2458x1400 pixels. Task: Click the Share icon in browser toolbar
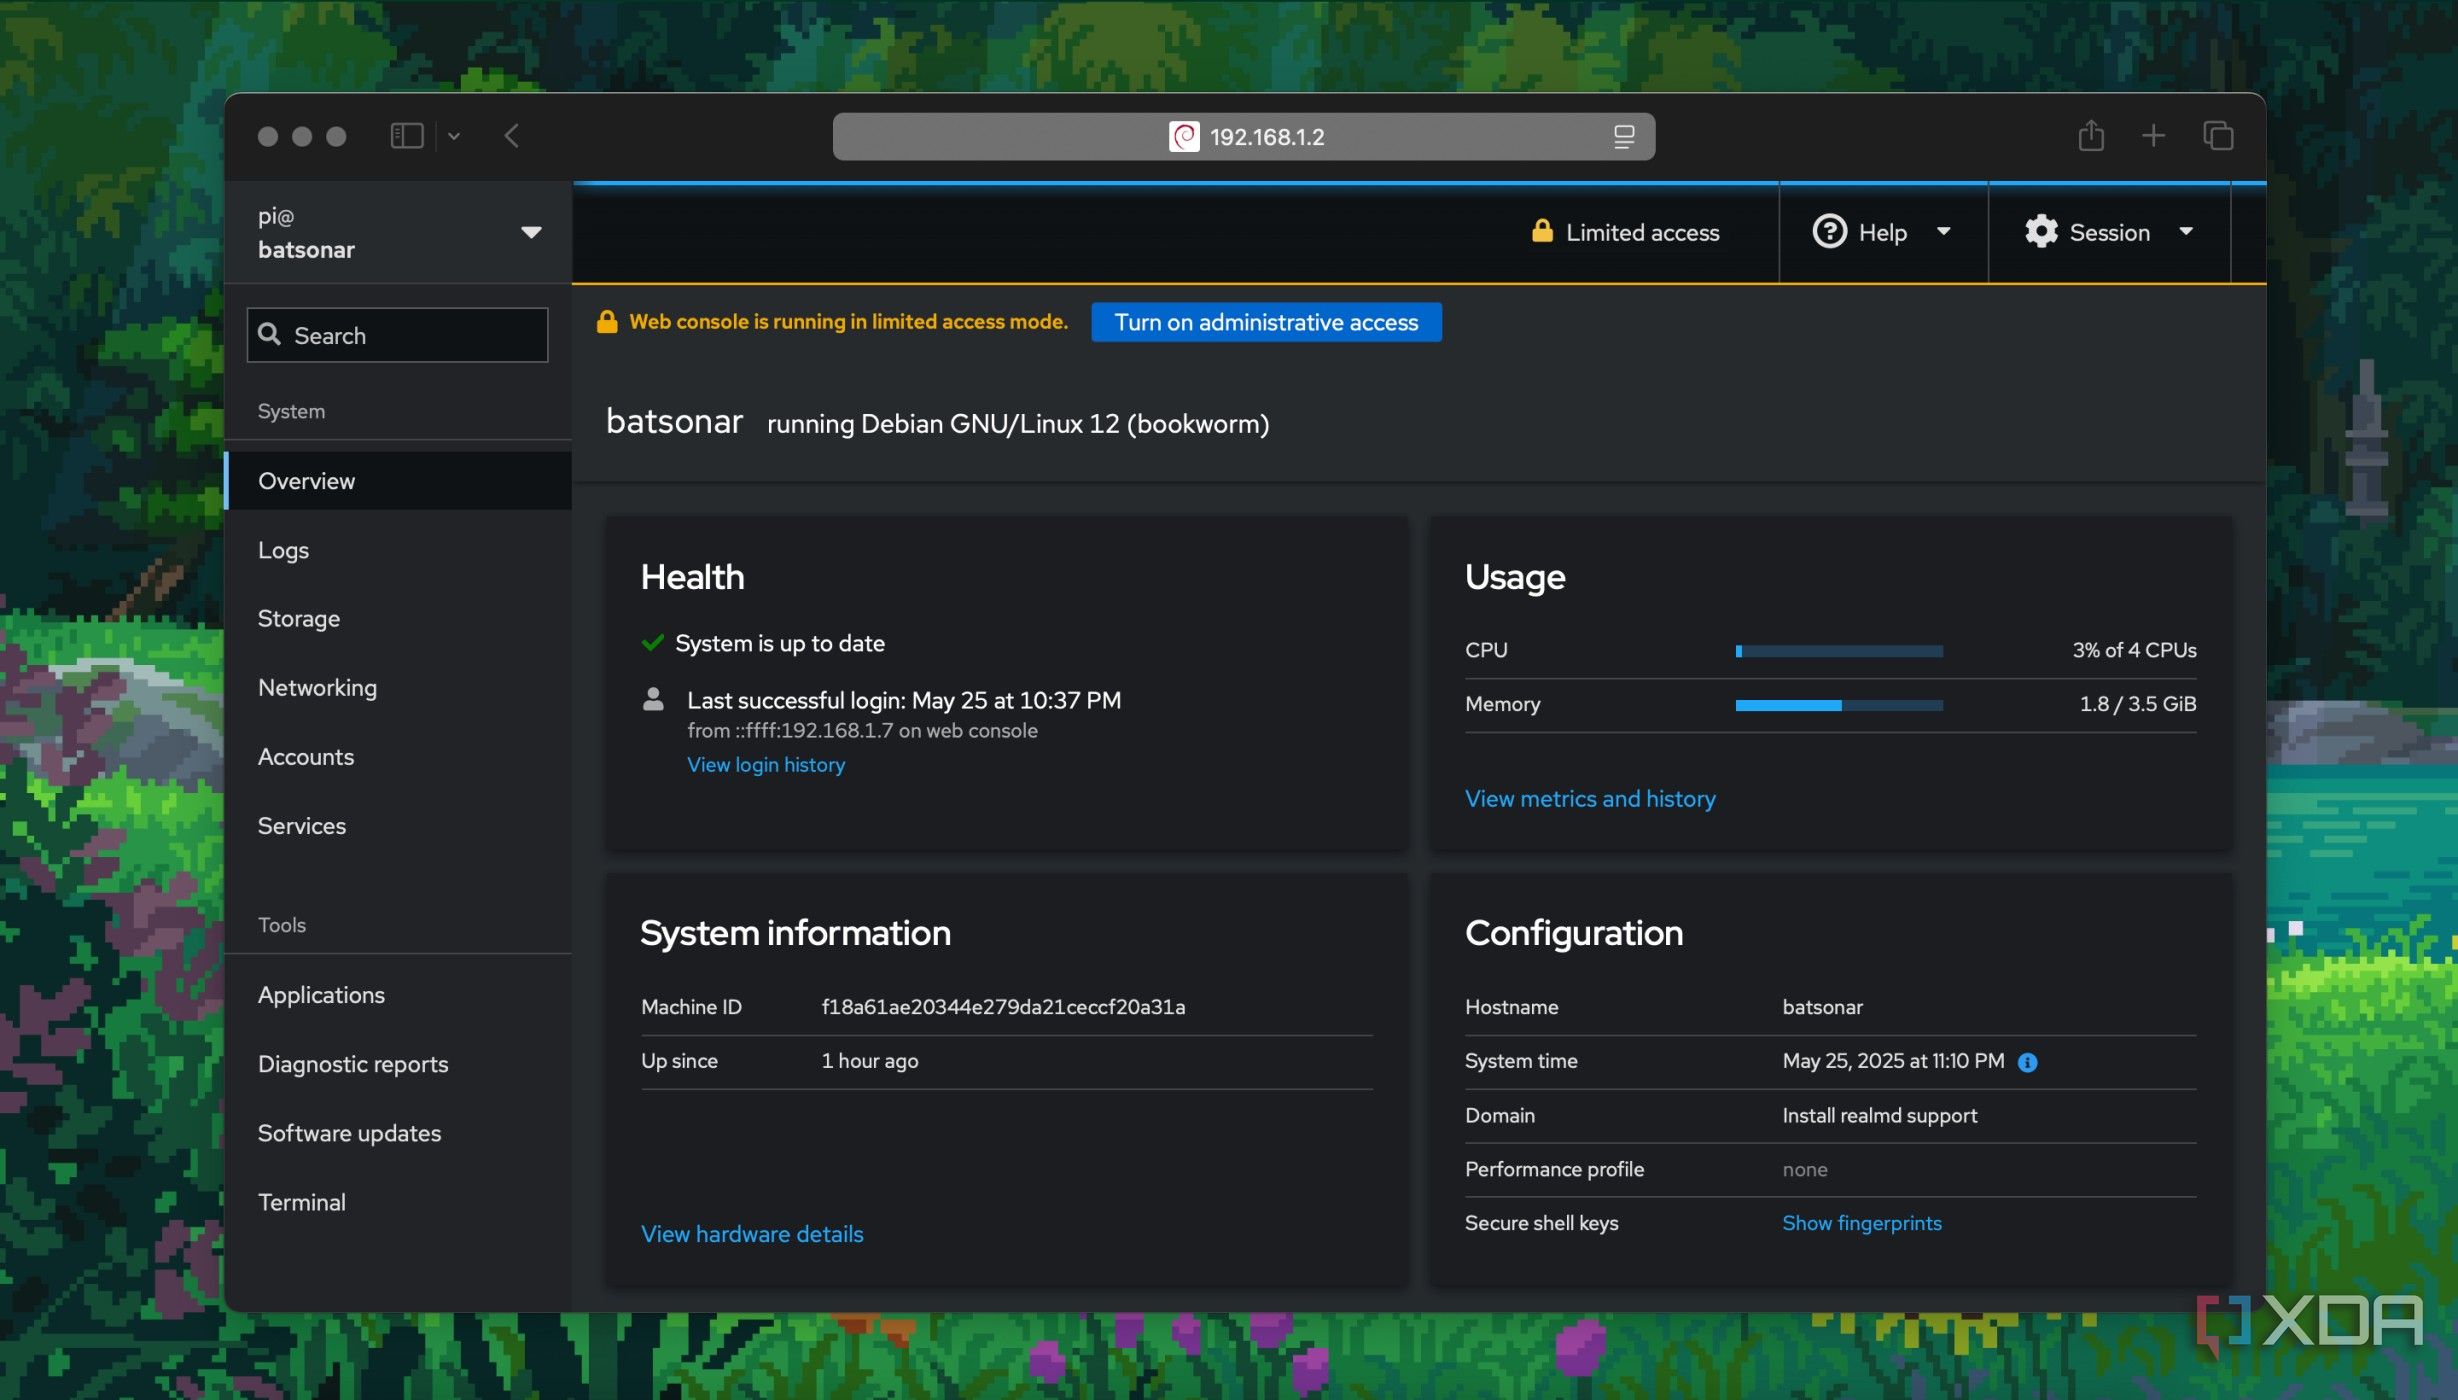2091,135
